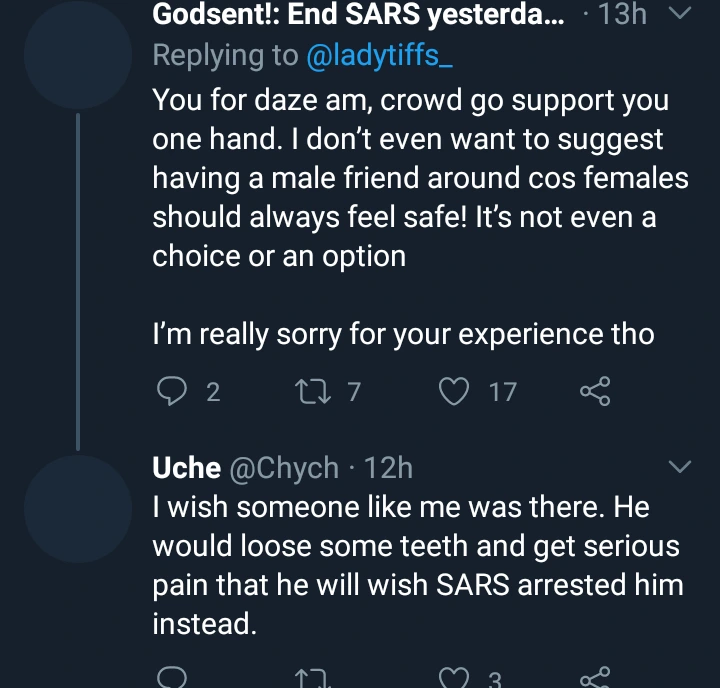Share Godsent's tweet using share icon
Viewport: 720px width, 688px height.
coord(594,392)
